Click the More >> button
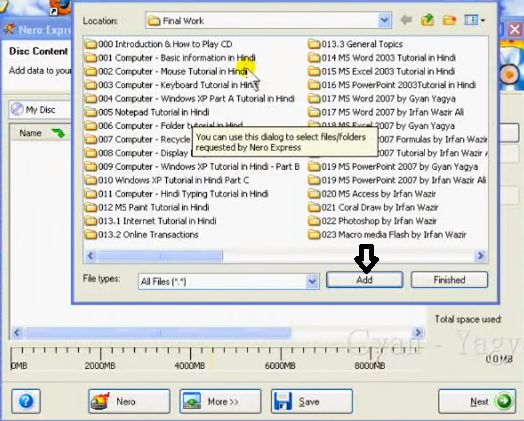Viewport: 524px width, 421px height. [x=220, y=401]
